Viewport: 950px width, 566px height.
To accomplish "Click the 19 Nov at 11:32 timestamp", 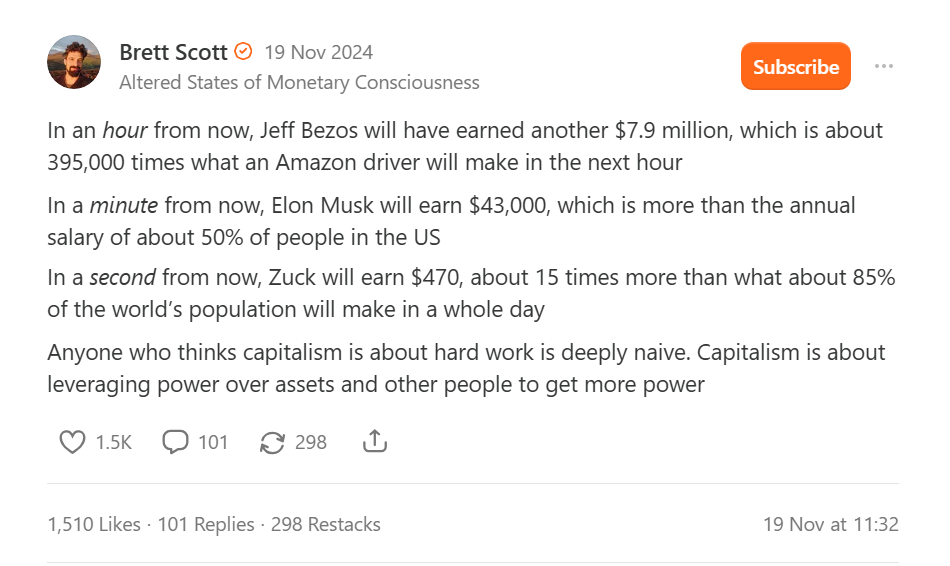I will point(830,524).
